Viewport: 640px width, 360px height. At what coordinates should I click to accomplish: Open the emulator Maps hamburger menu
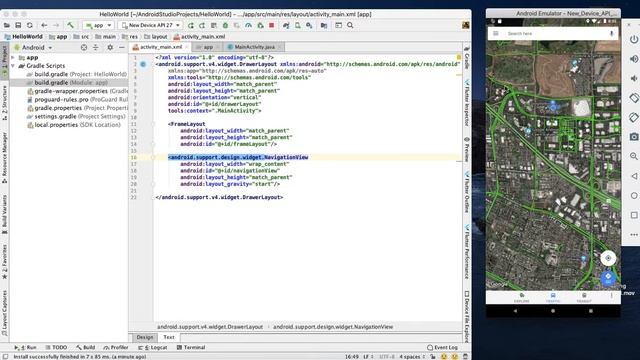tap(496, 33)
